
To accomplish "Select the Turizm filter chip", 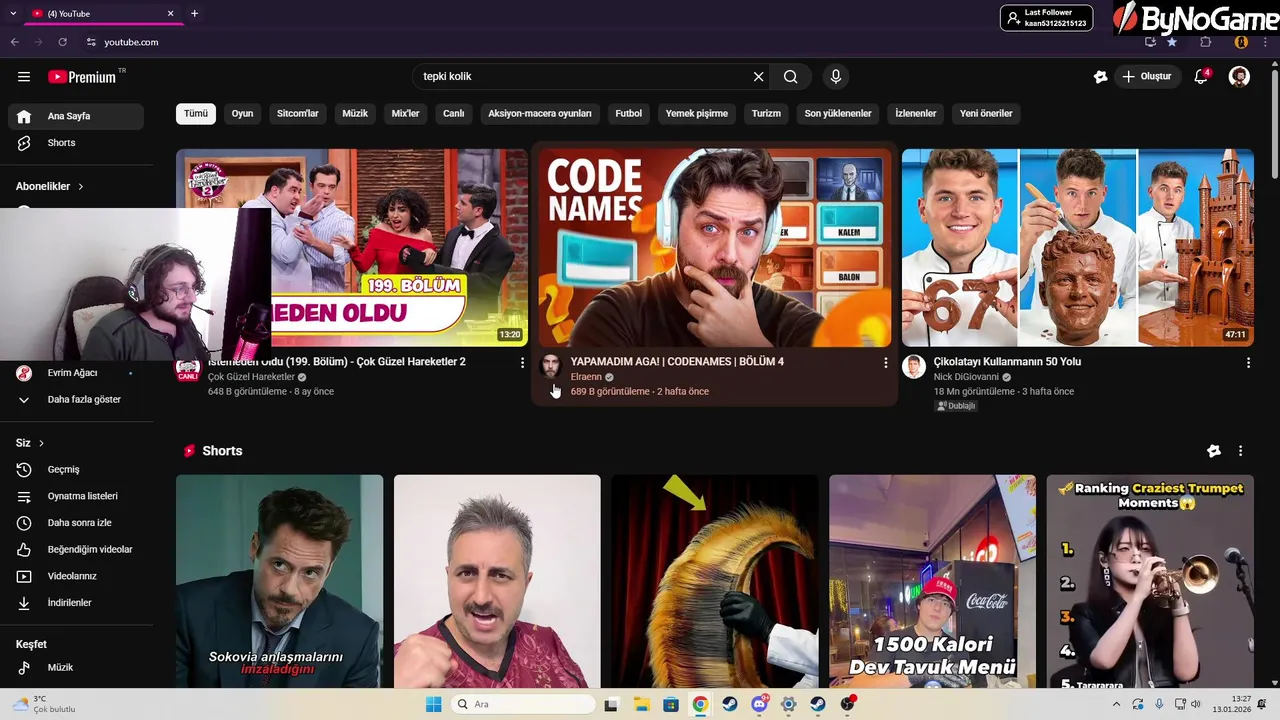I will point(766,113).
